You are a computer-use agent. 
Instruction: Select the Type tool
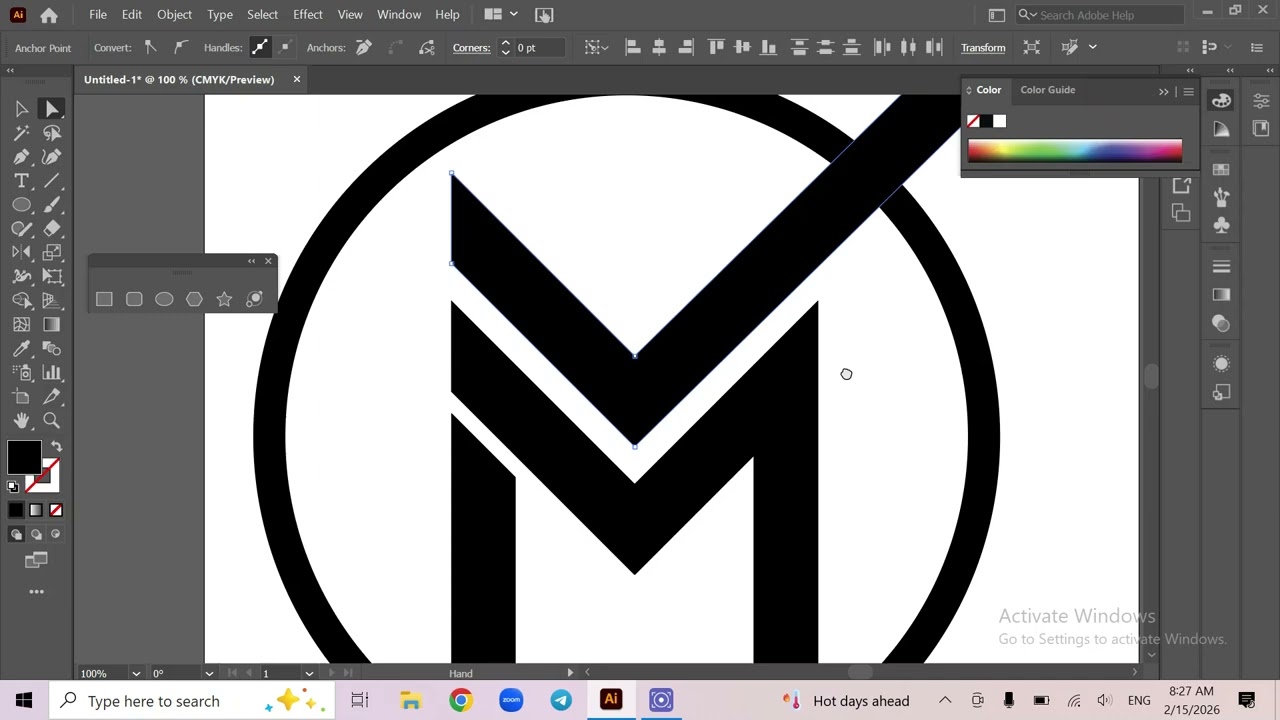click(22, 181)
